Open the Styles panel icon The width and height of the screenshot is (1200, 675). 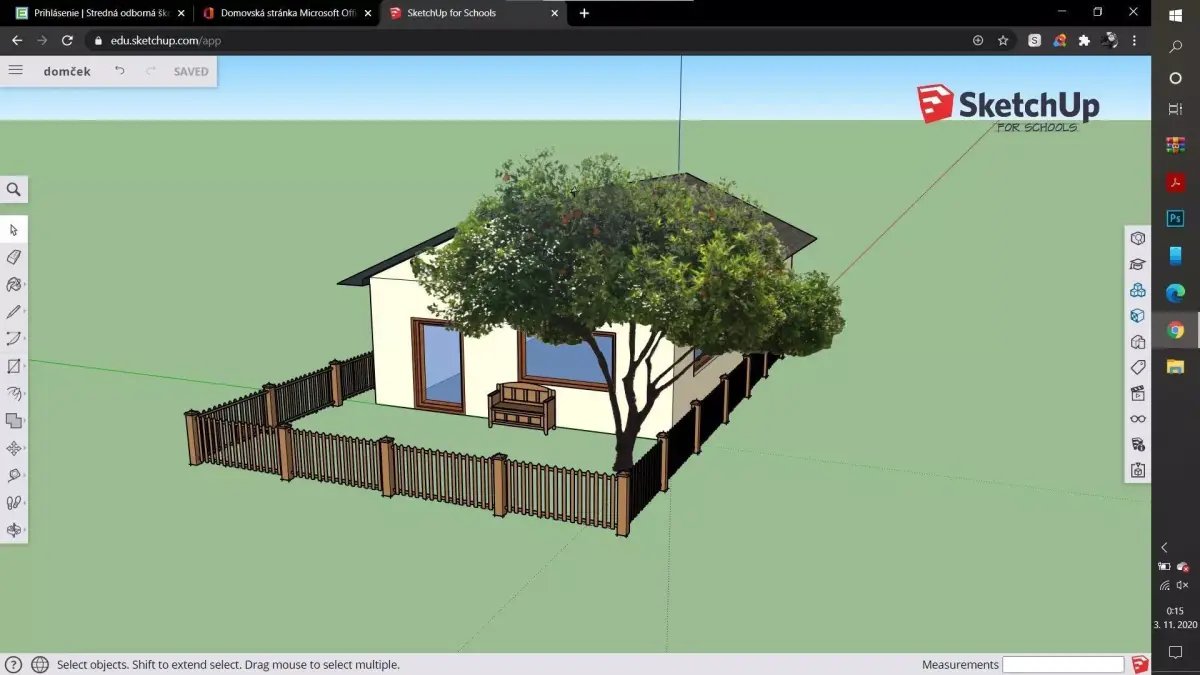(1138, 342)
